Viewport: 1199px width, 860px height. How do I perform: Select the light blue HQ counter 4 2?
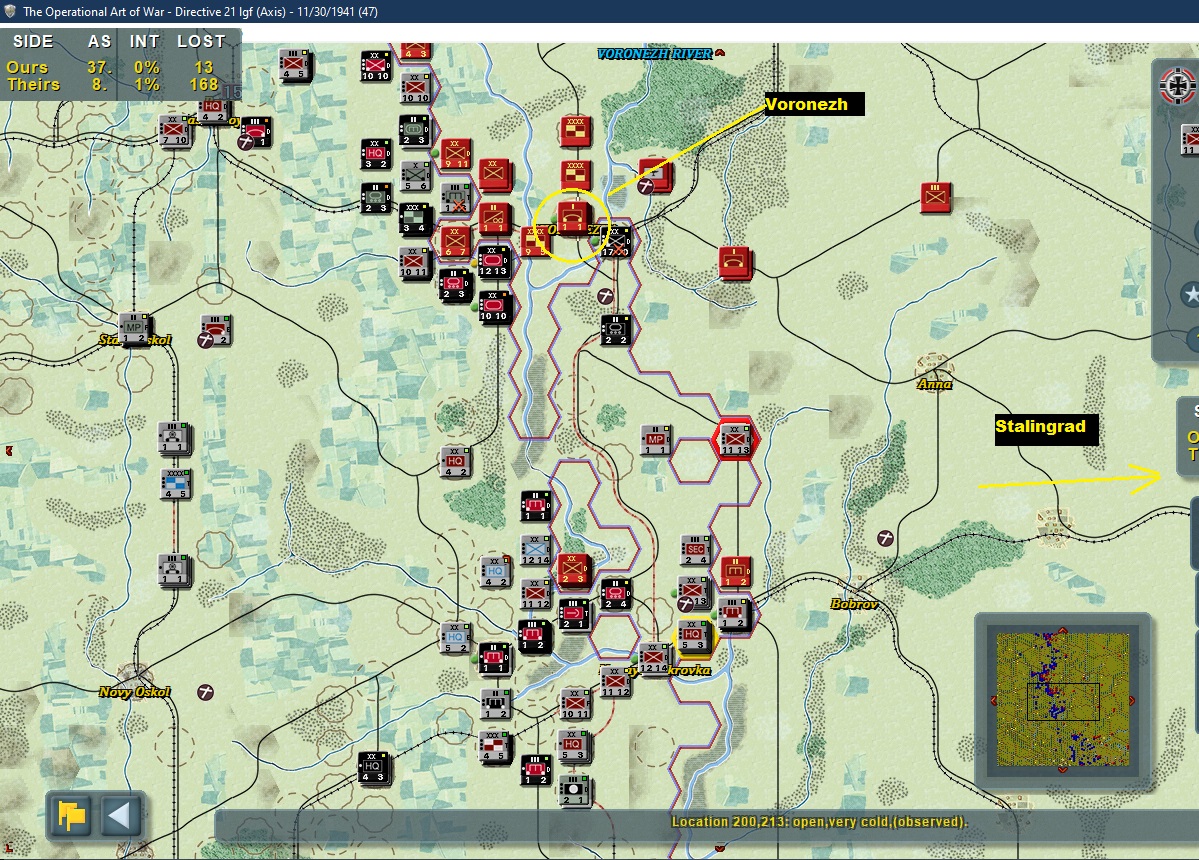pos(496,572)
